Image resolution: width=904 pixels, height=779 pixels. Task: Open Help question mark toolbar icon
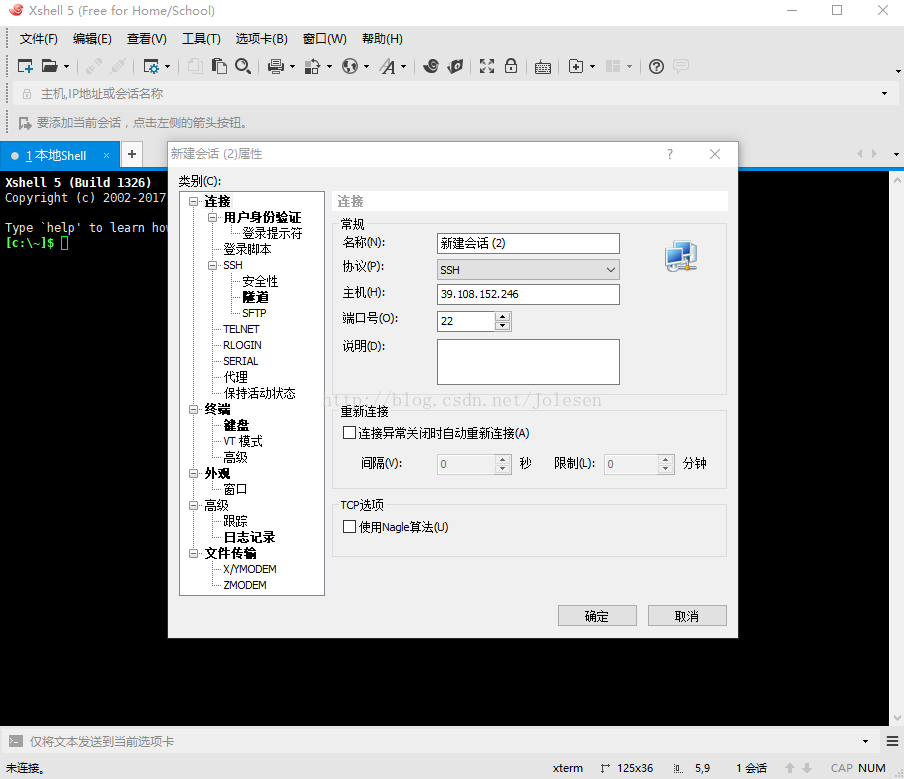click(x=656, y=66)
